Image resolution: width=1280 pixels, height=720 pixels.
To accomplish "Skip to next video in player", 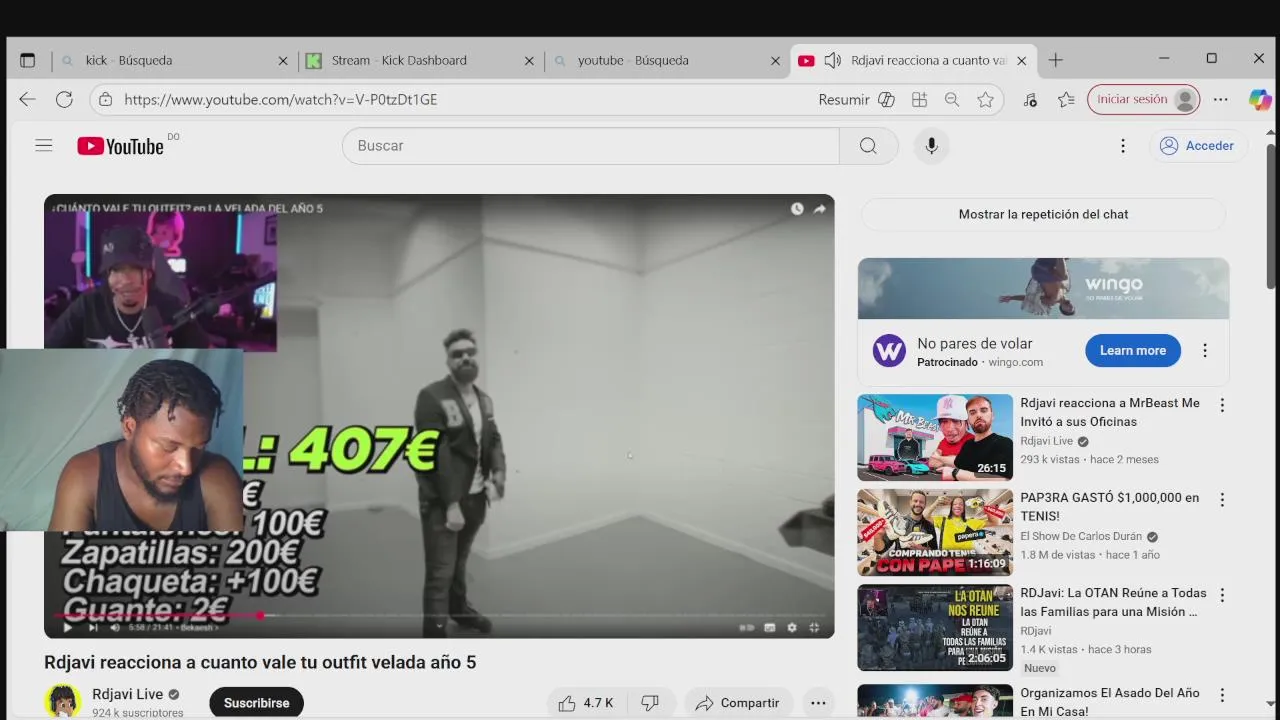I will (92, 628).
